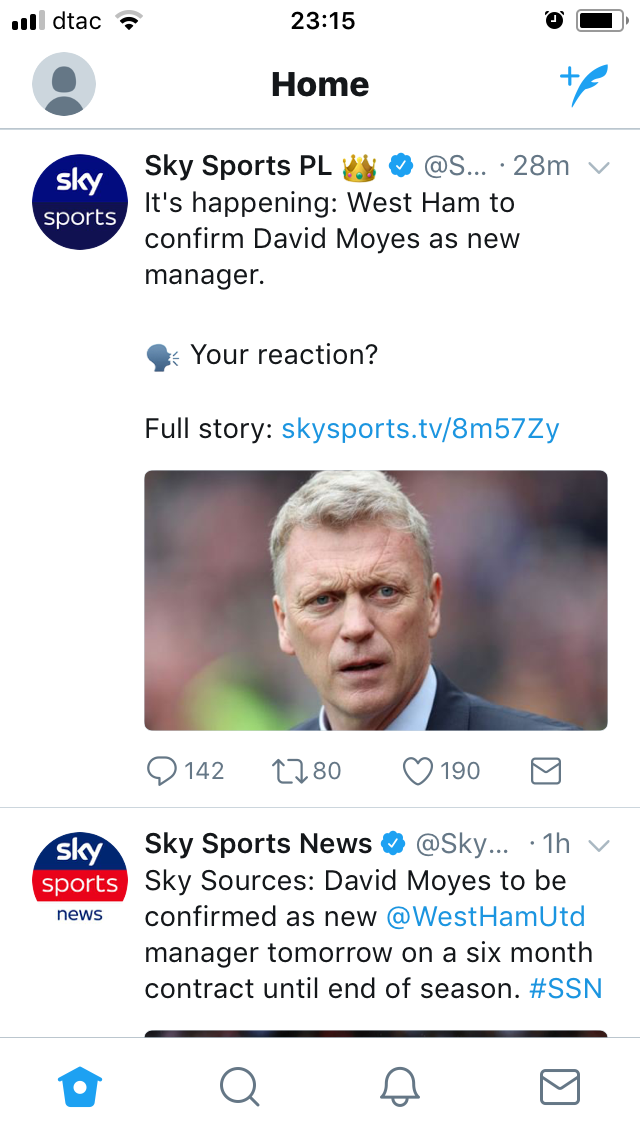Open the Notifications bell tab
This screenshot has height=1136, width=640.
(399, 1087)
